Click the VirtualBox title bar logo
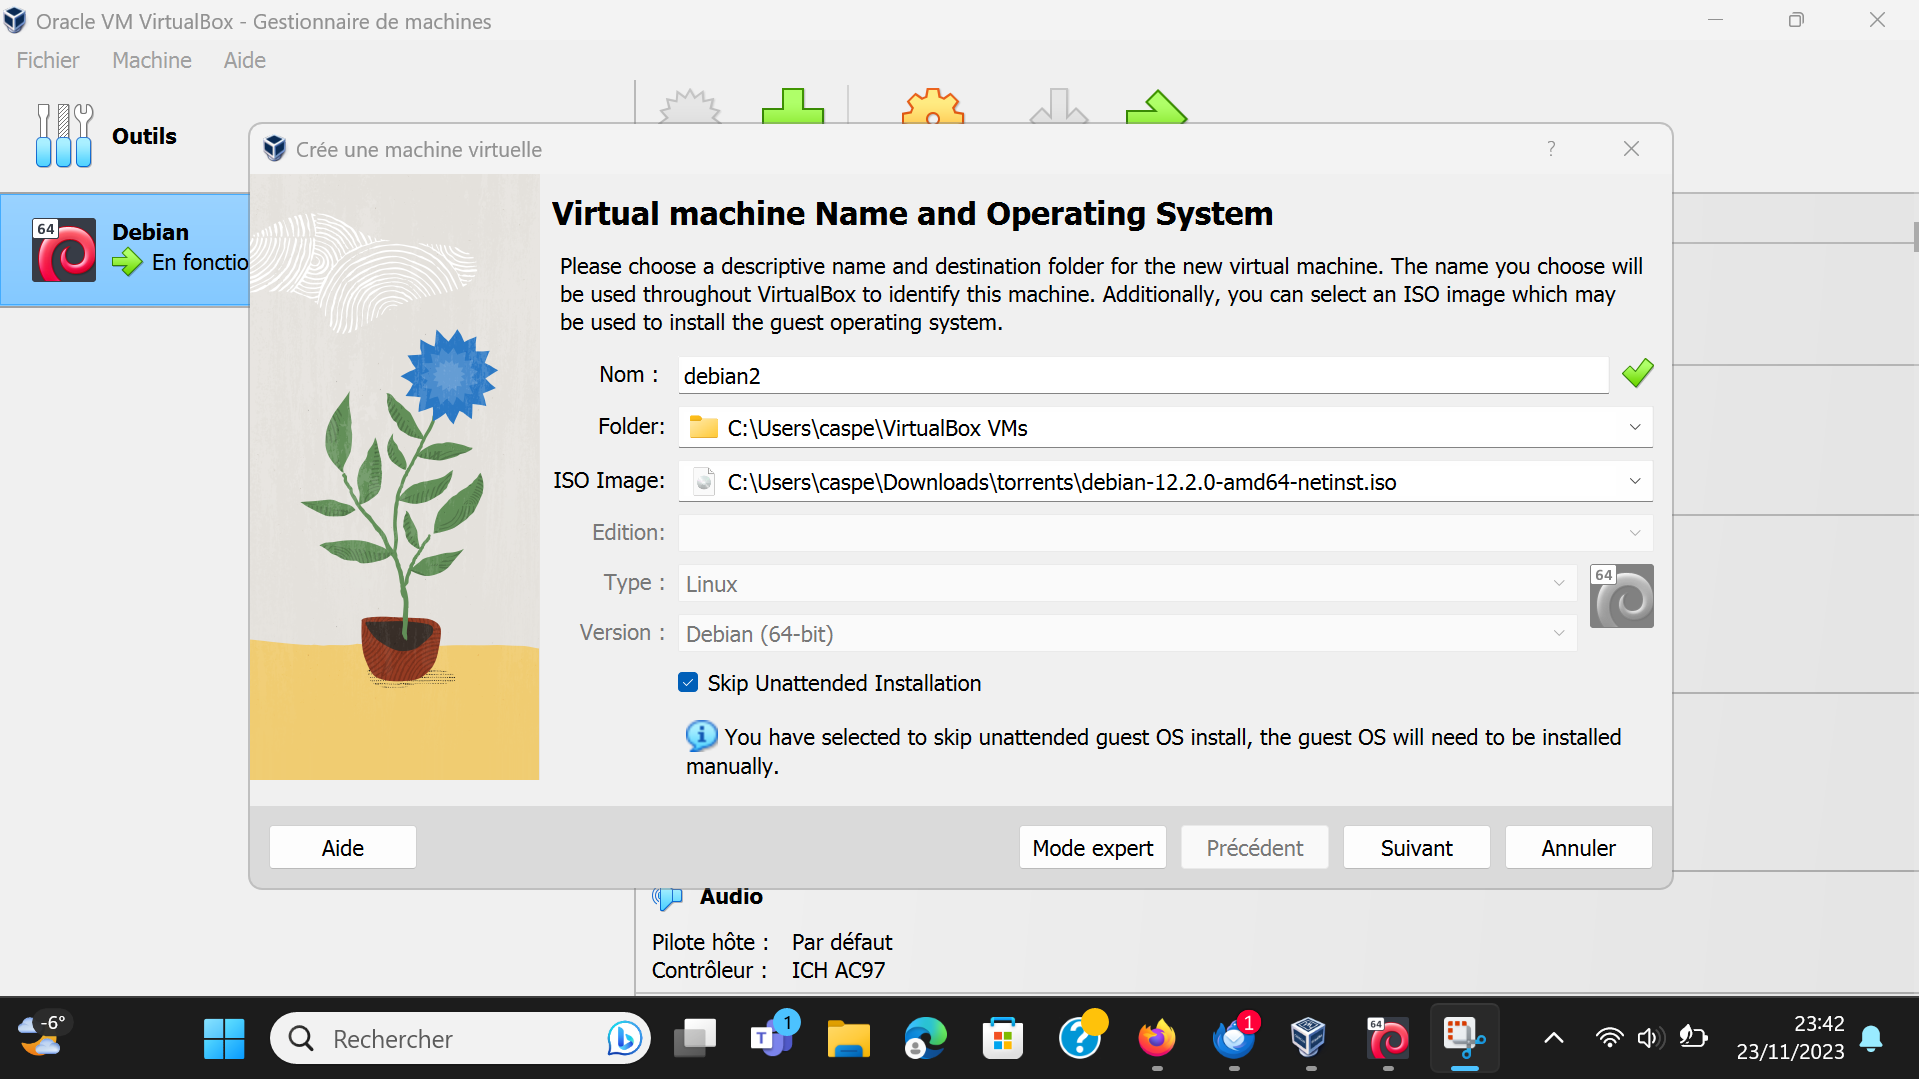 point(15,20)
